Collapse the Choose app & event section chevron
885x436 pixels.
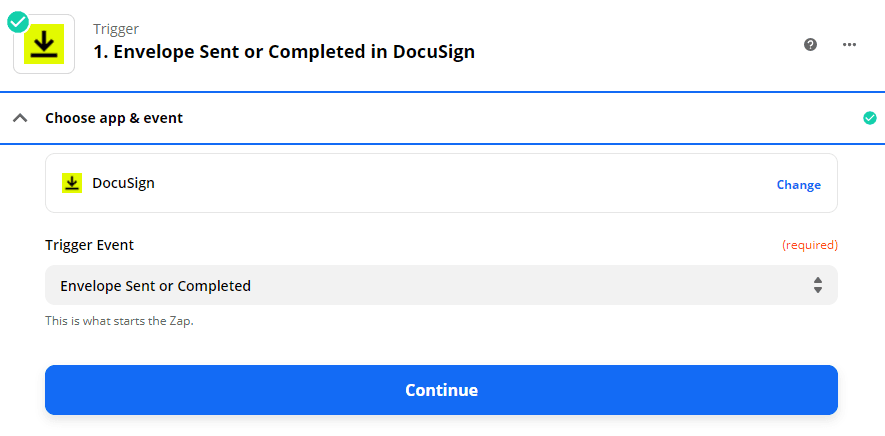pos(19,118)
